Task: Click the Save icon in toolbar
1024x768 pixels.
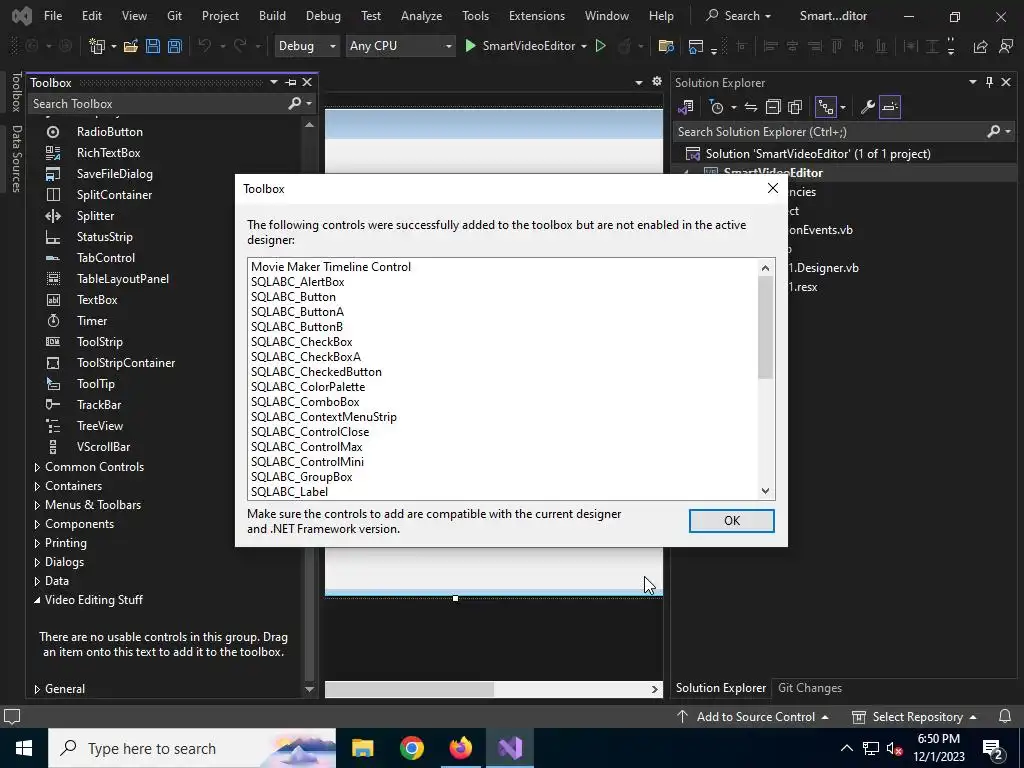Action: coord(153,46)
